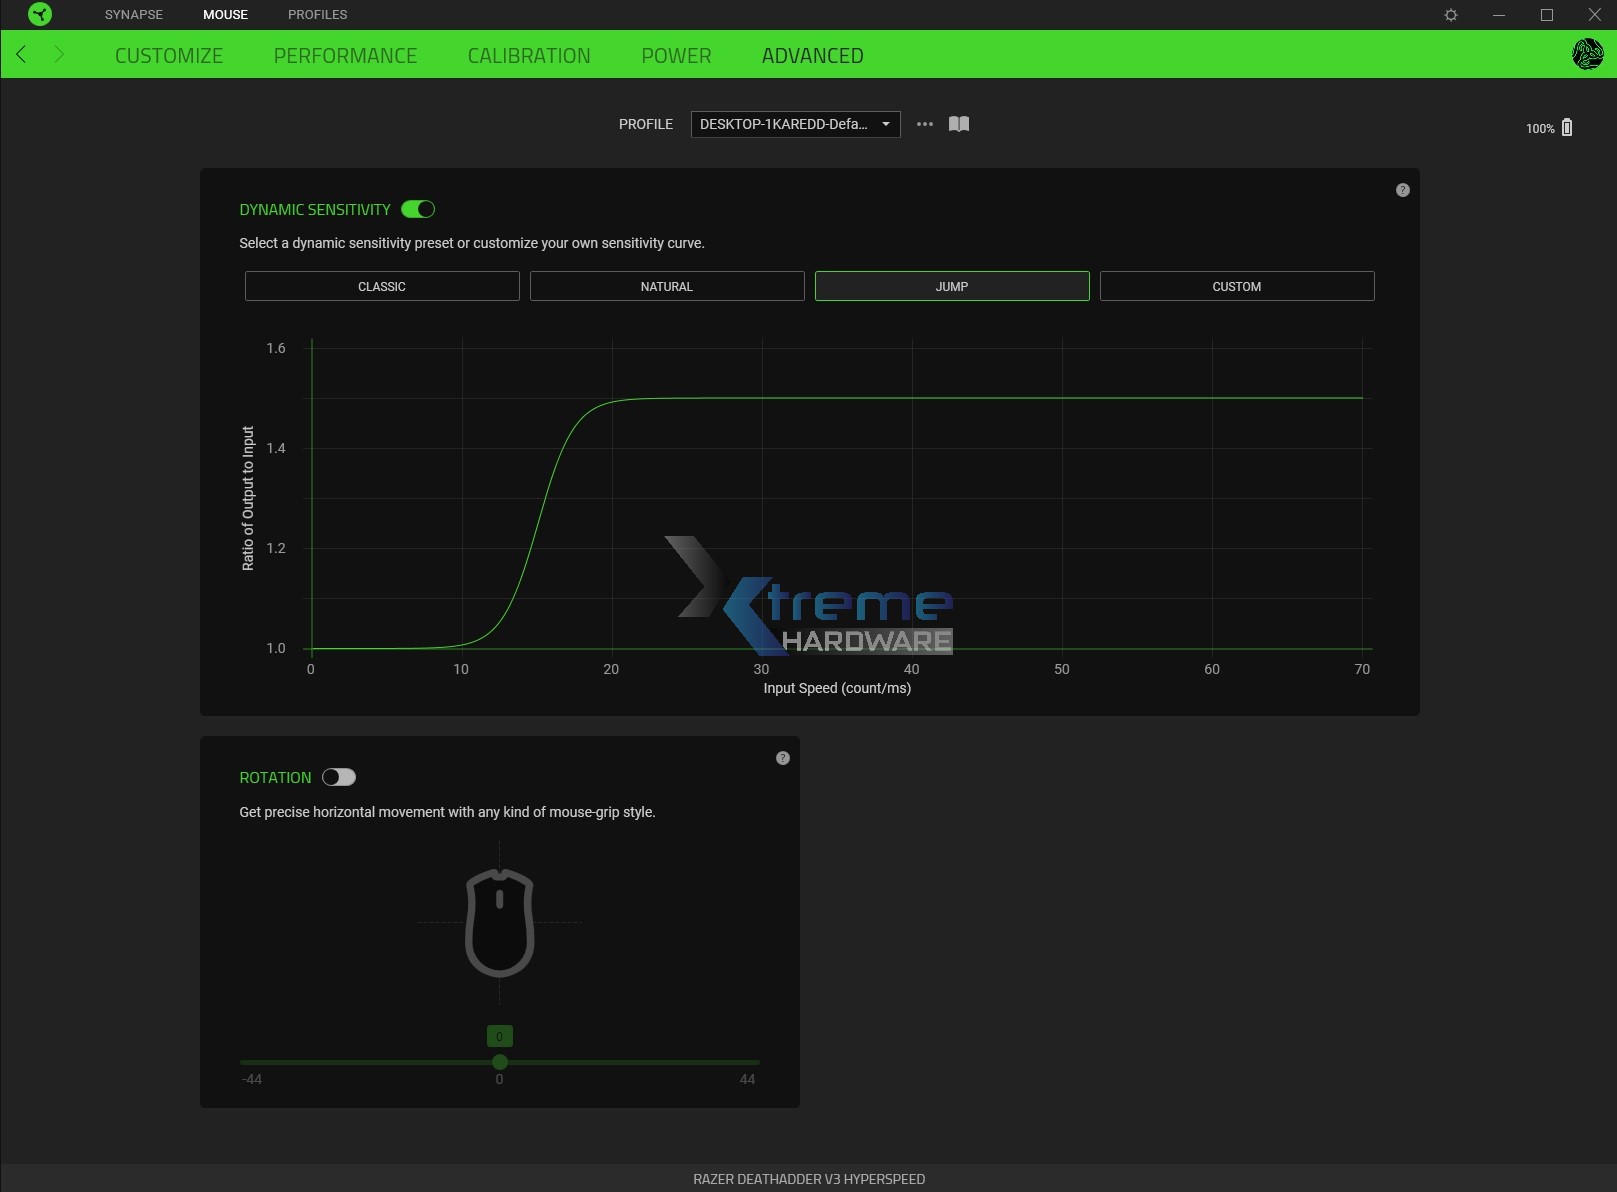Check the battery status icon
The width and height of the screenshot is (1617, 1192).
tap(1566, 127)
